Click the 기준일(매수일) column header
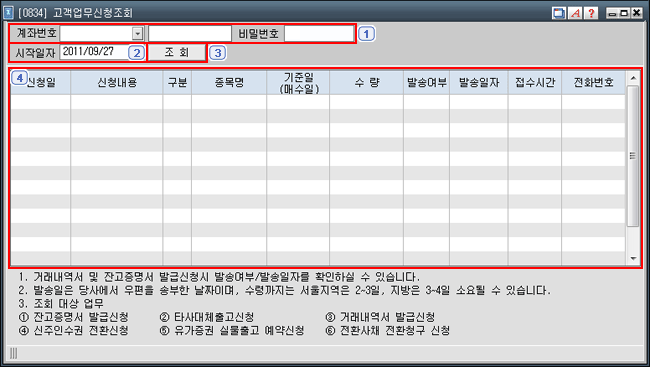This screenshot has width=650, height=367. click(x=298, y=83)
